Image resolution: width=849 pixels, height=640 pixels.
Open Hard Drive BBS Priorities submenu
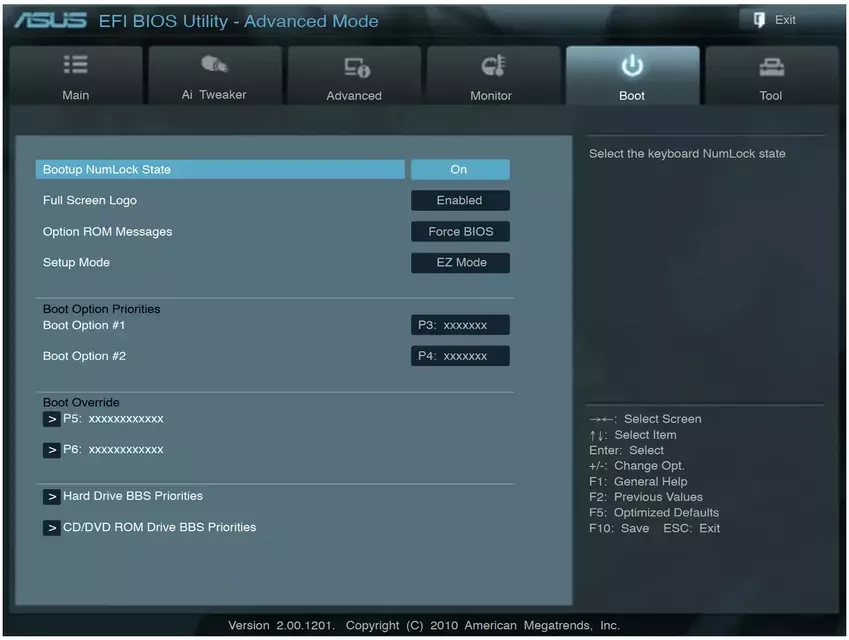(133, 496)
